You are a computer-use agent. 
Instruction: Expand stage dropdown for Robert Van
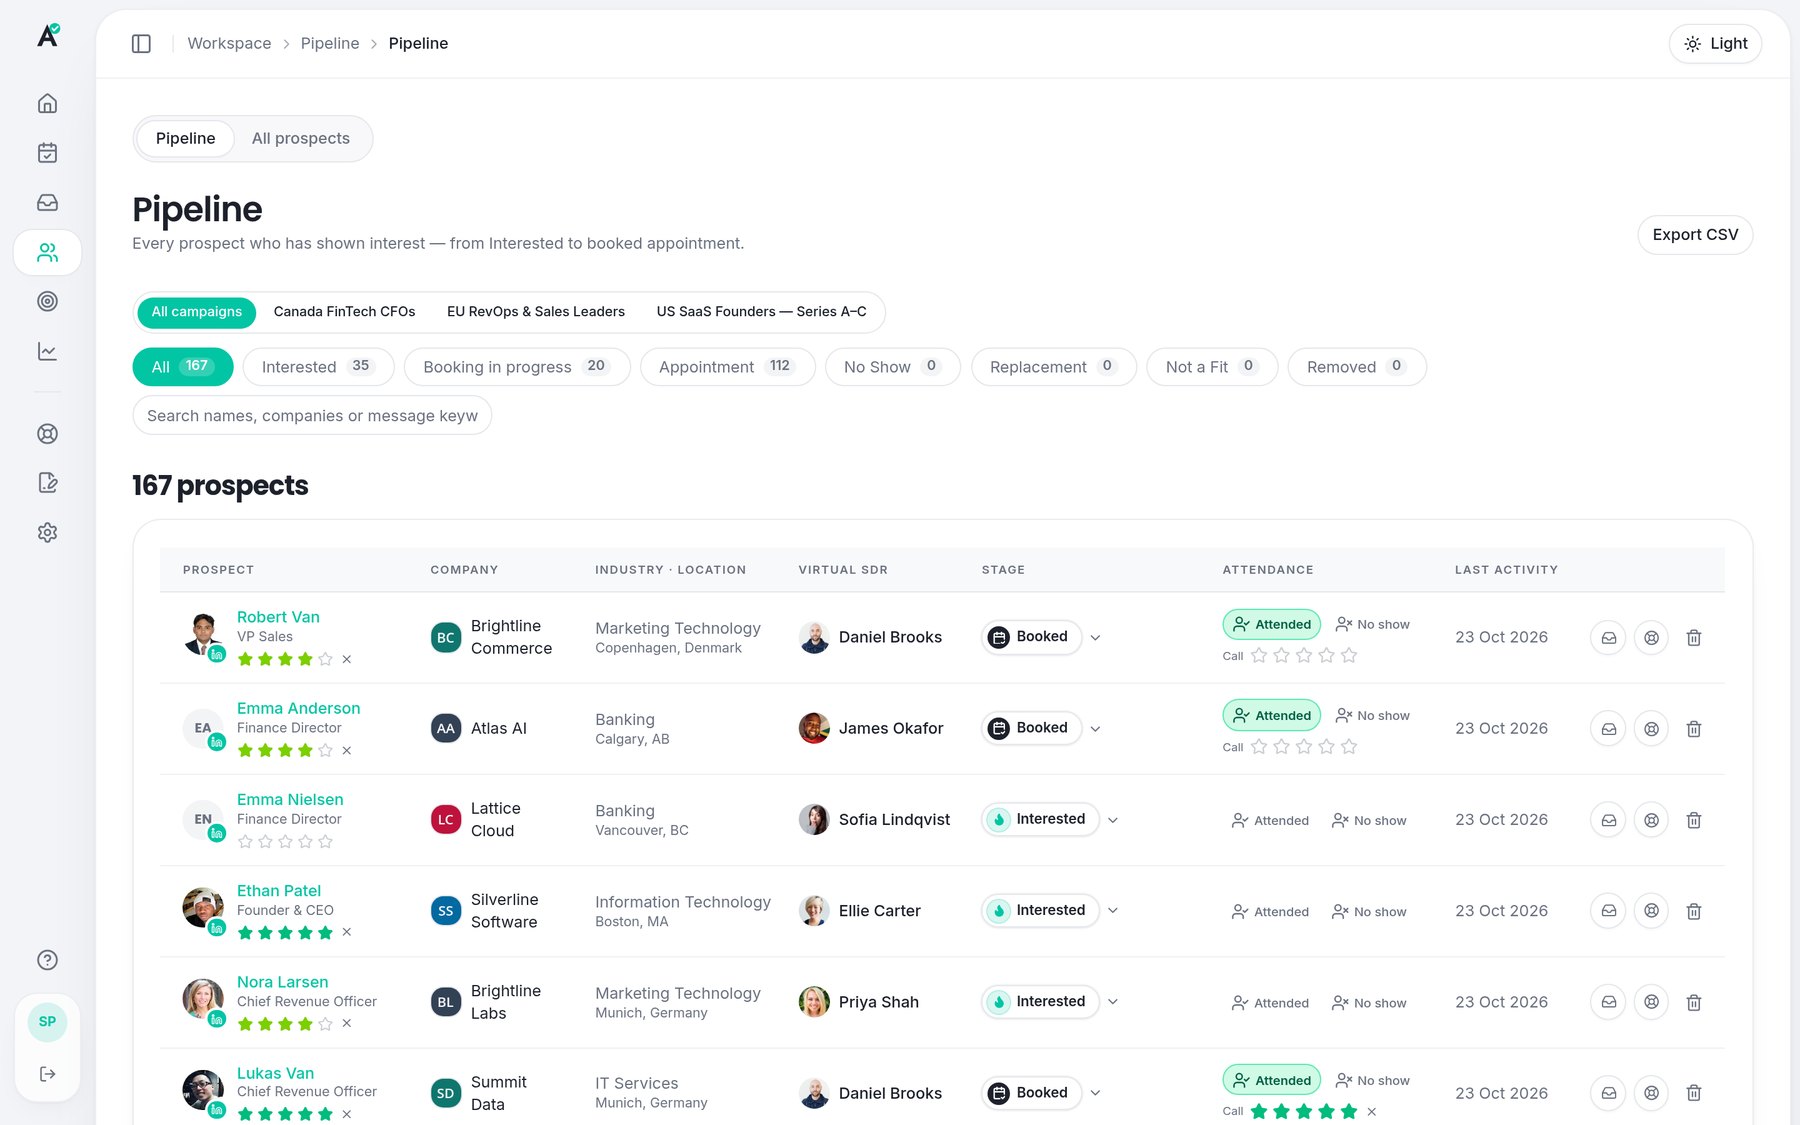tap(1095, 637)
